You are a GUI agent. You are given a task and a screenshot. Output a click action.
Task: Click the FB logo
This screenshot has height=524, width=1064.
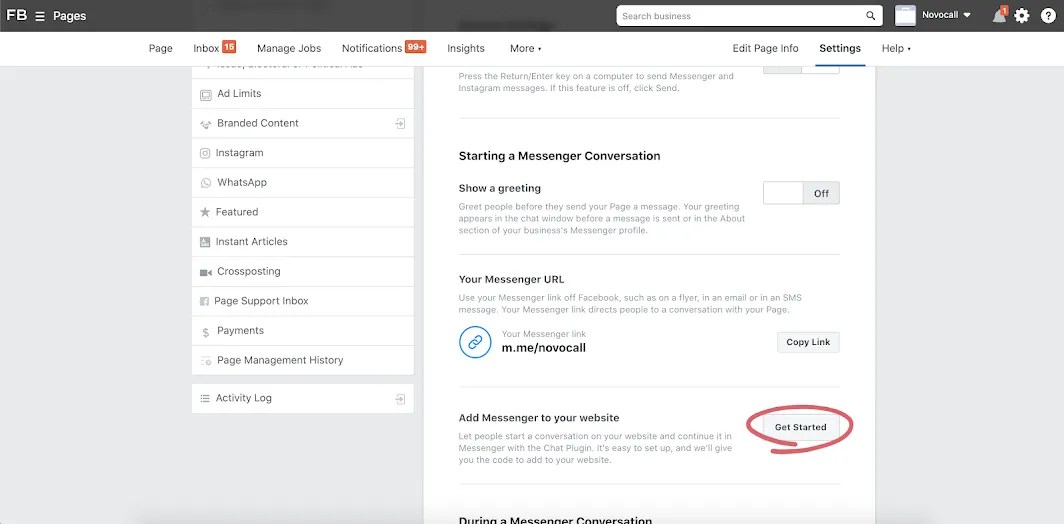point(16,16)
